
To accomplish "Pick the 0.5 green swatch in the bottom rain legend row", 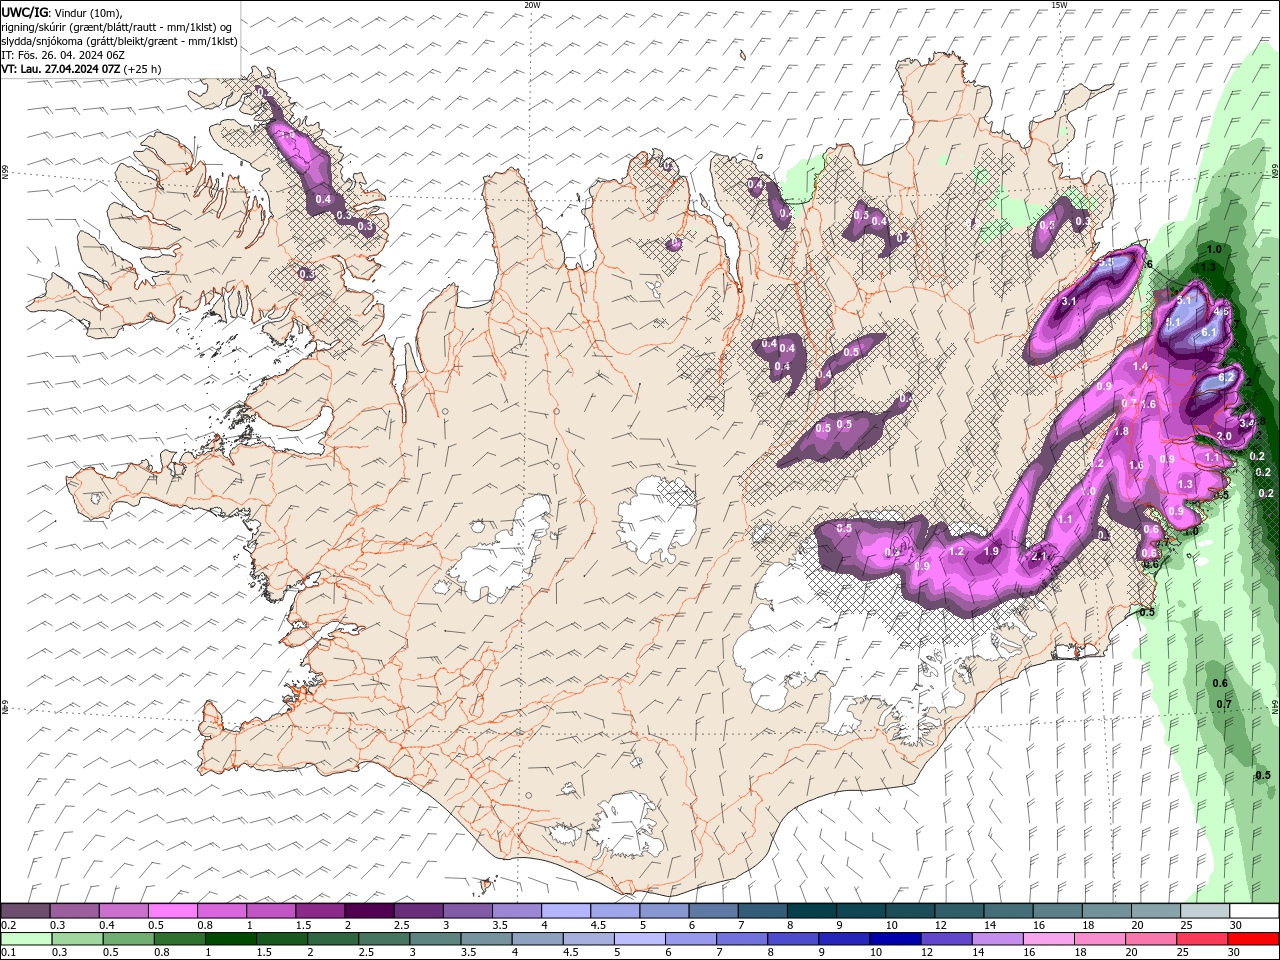I will pos(129,939).
